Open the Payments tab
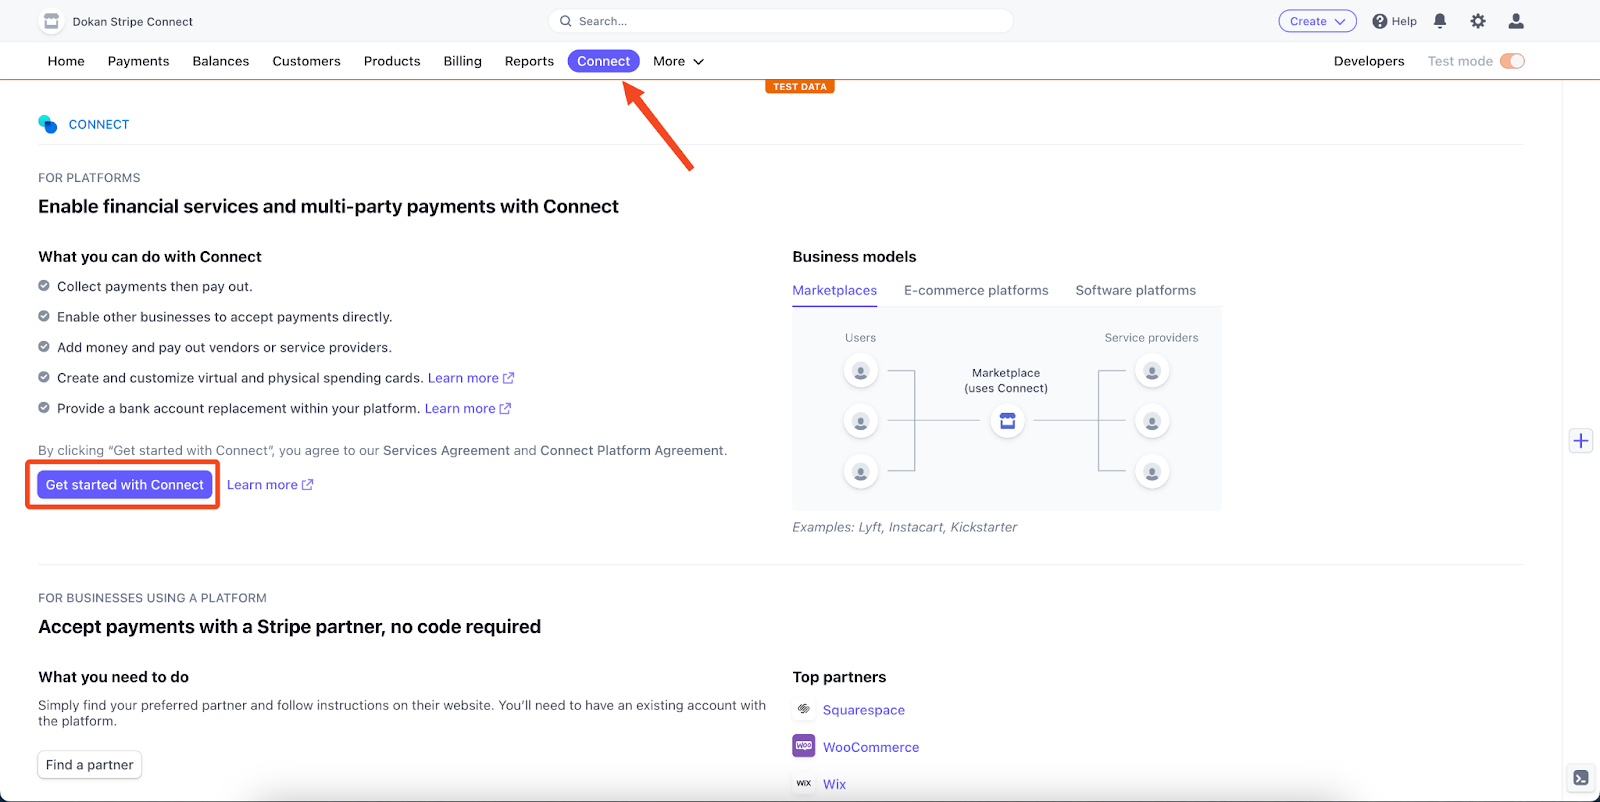Screen dimensions: 1600x802 click(x=139, y=61)
